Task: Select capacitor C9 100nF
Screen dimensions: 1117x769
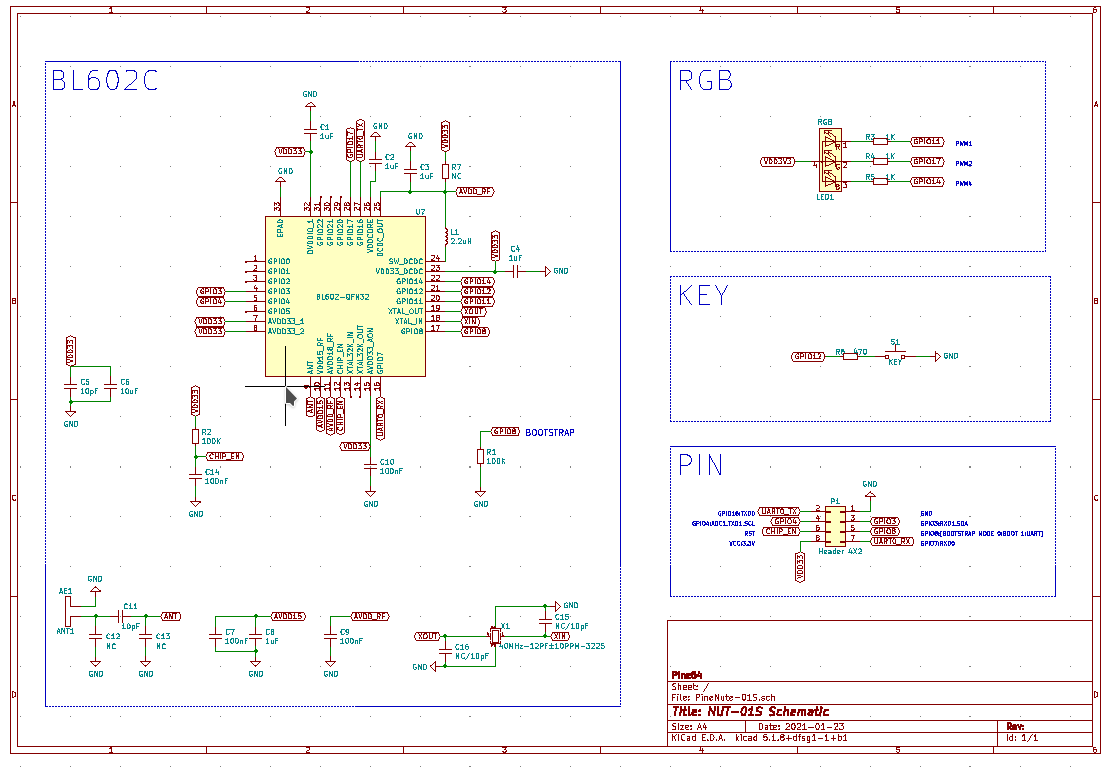Action: [x=330, y=636]
